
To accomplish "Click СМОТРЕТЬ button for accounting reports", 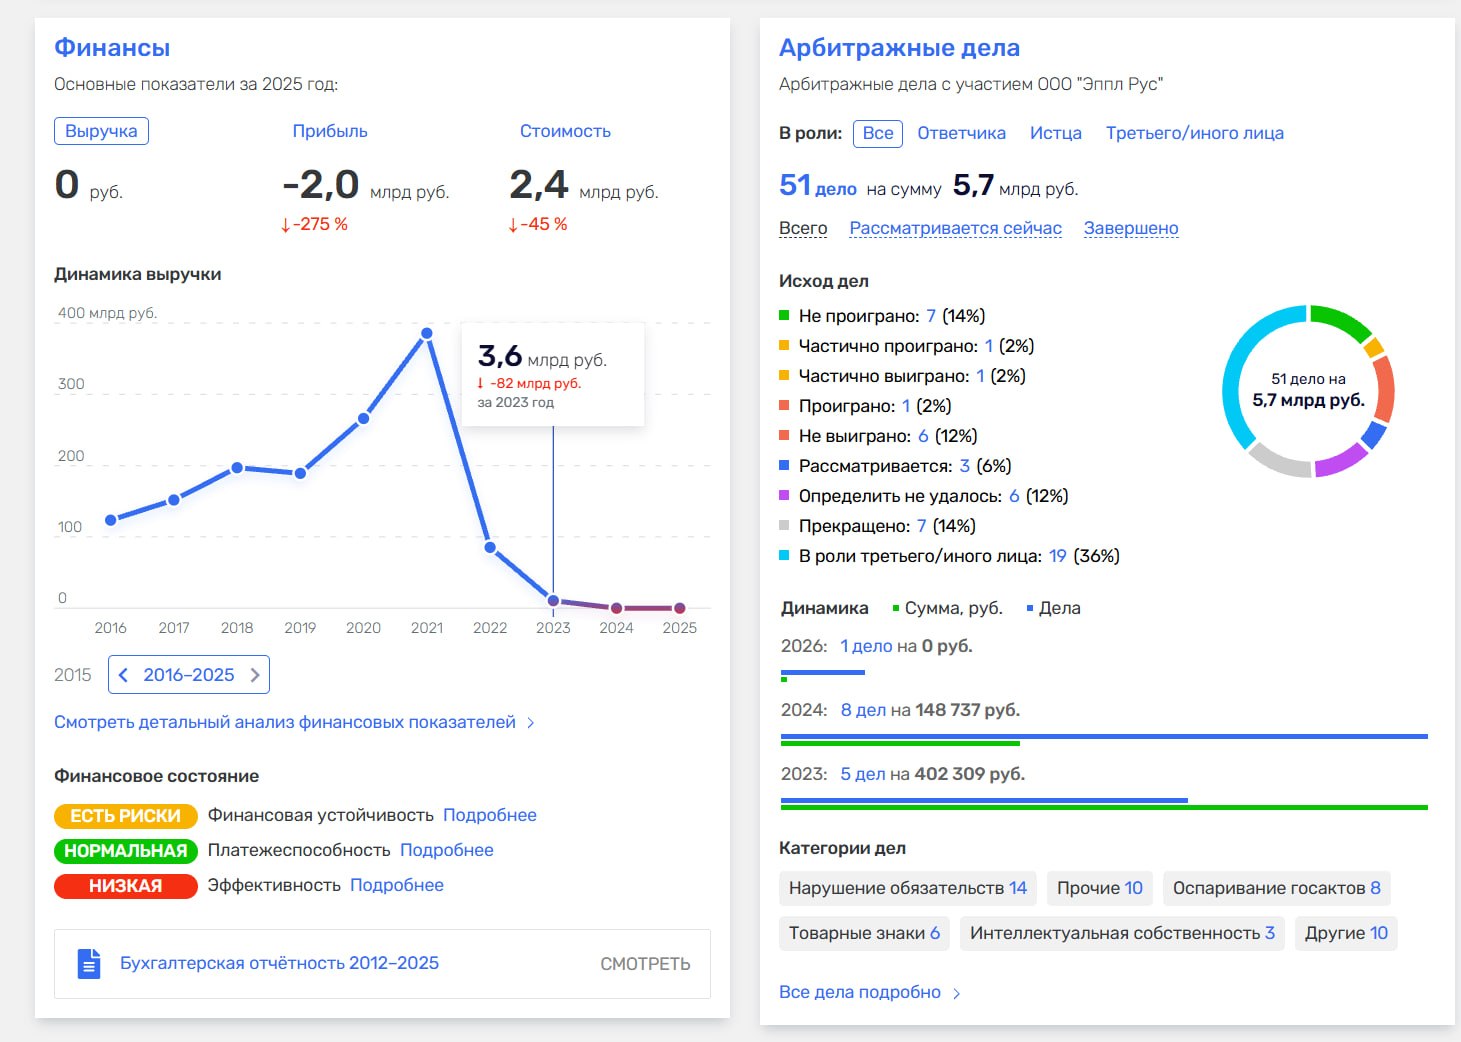I will tap(645, 964).
